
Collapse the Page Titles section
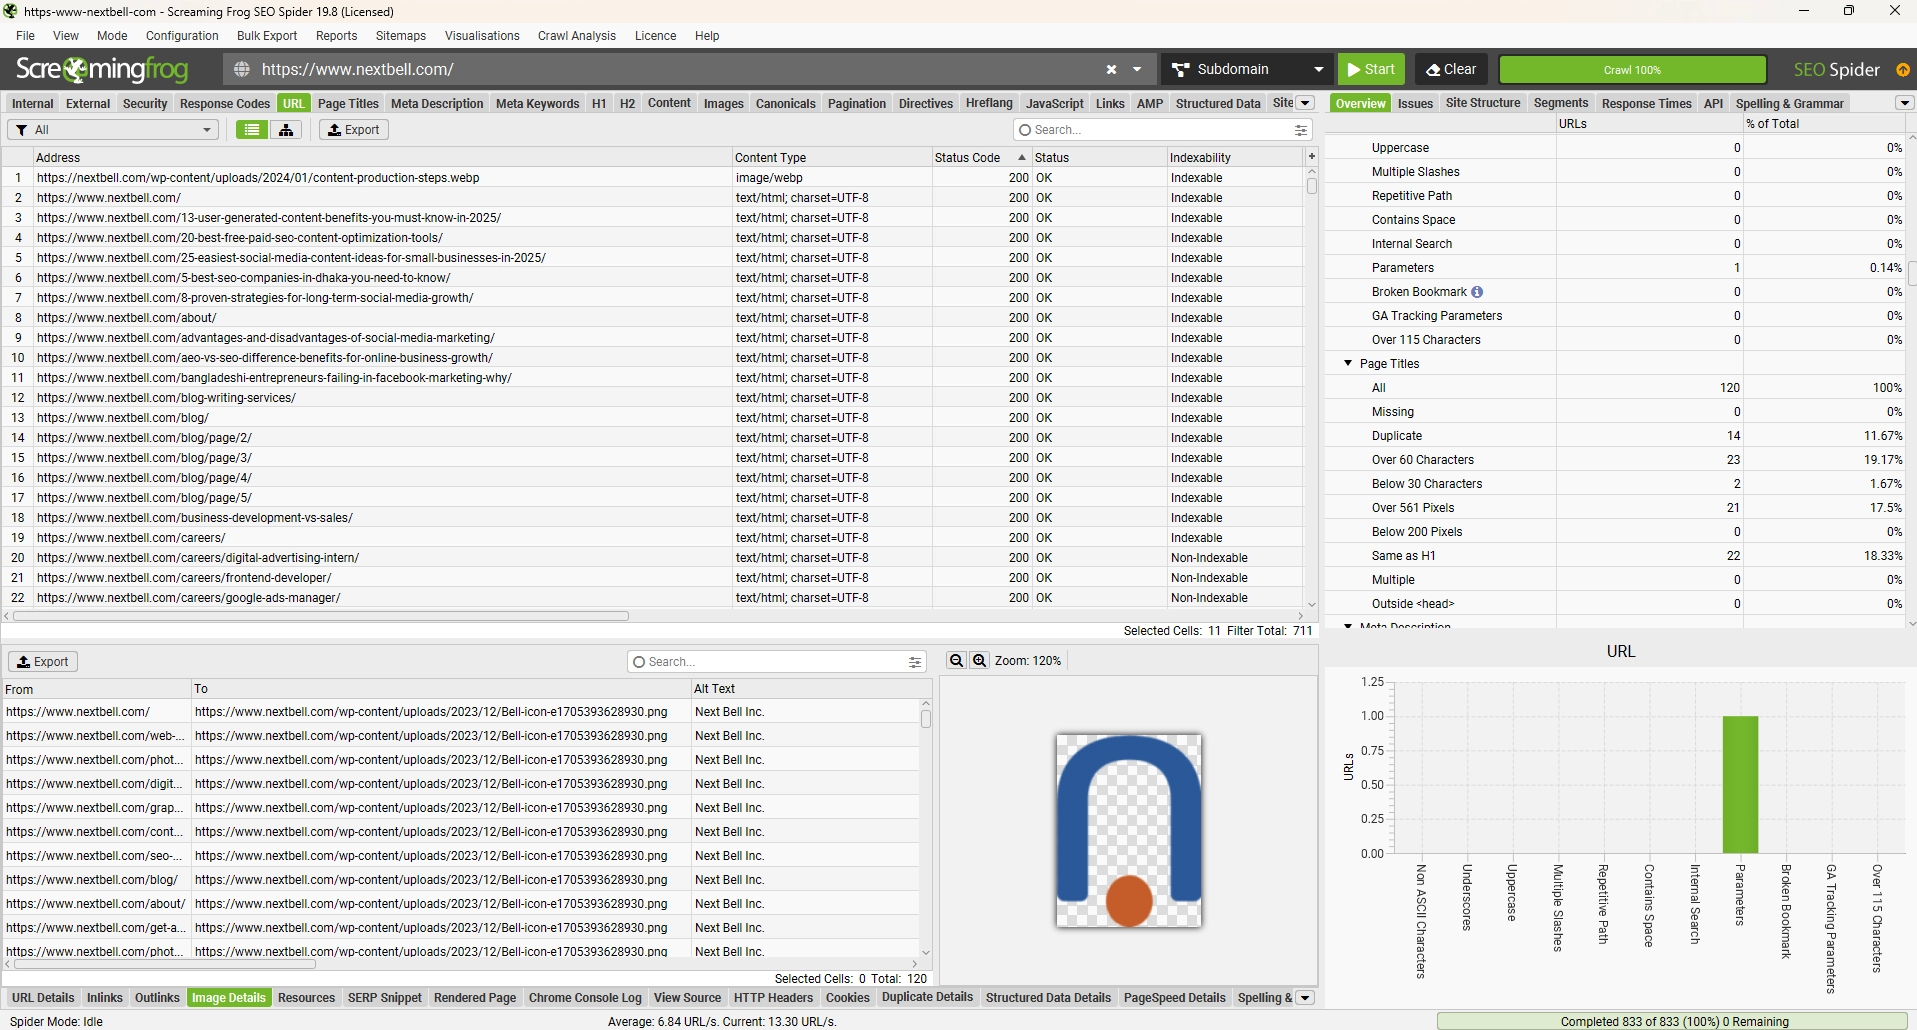click(1348, 364)
